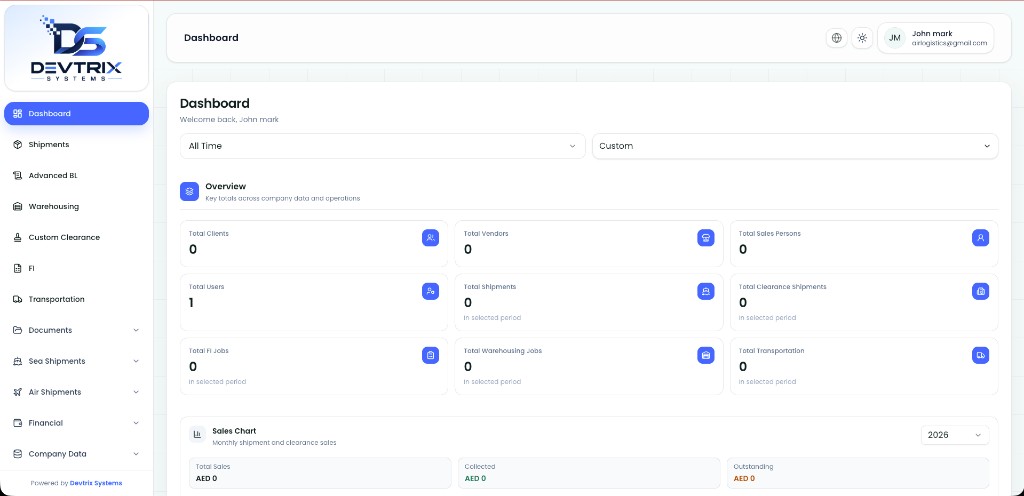This screenshot has height=496, width=1024.
Task: Click the JM avatar in header
Action: [x=895, y=38]
